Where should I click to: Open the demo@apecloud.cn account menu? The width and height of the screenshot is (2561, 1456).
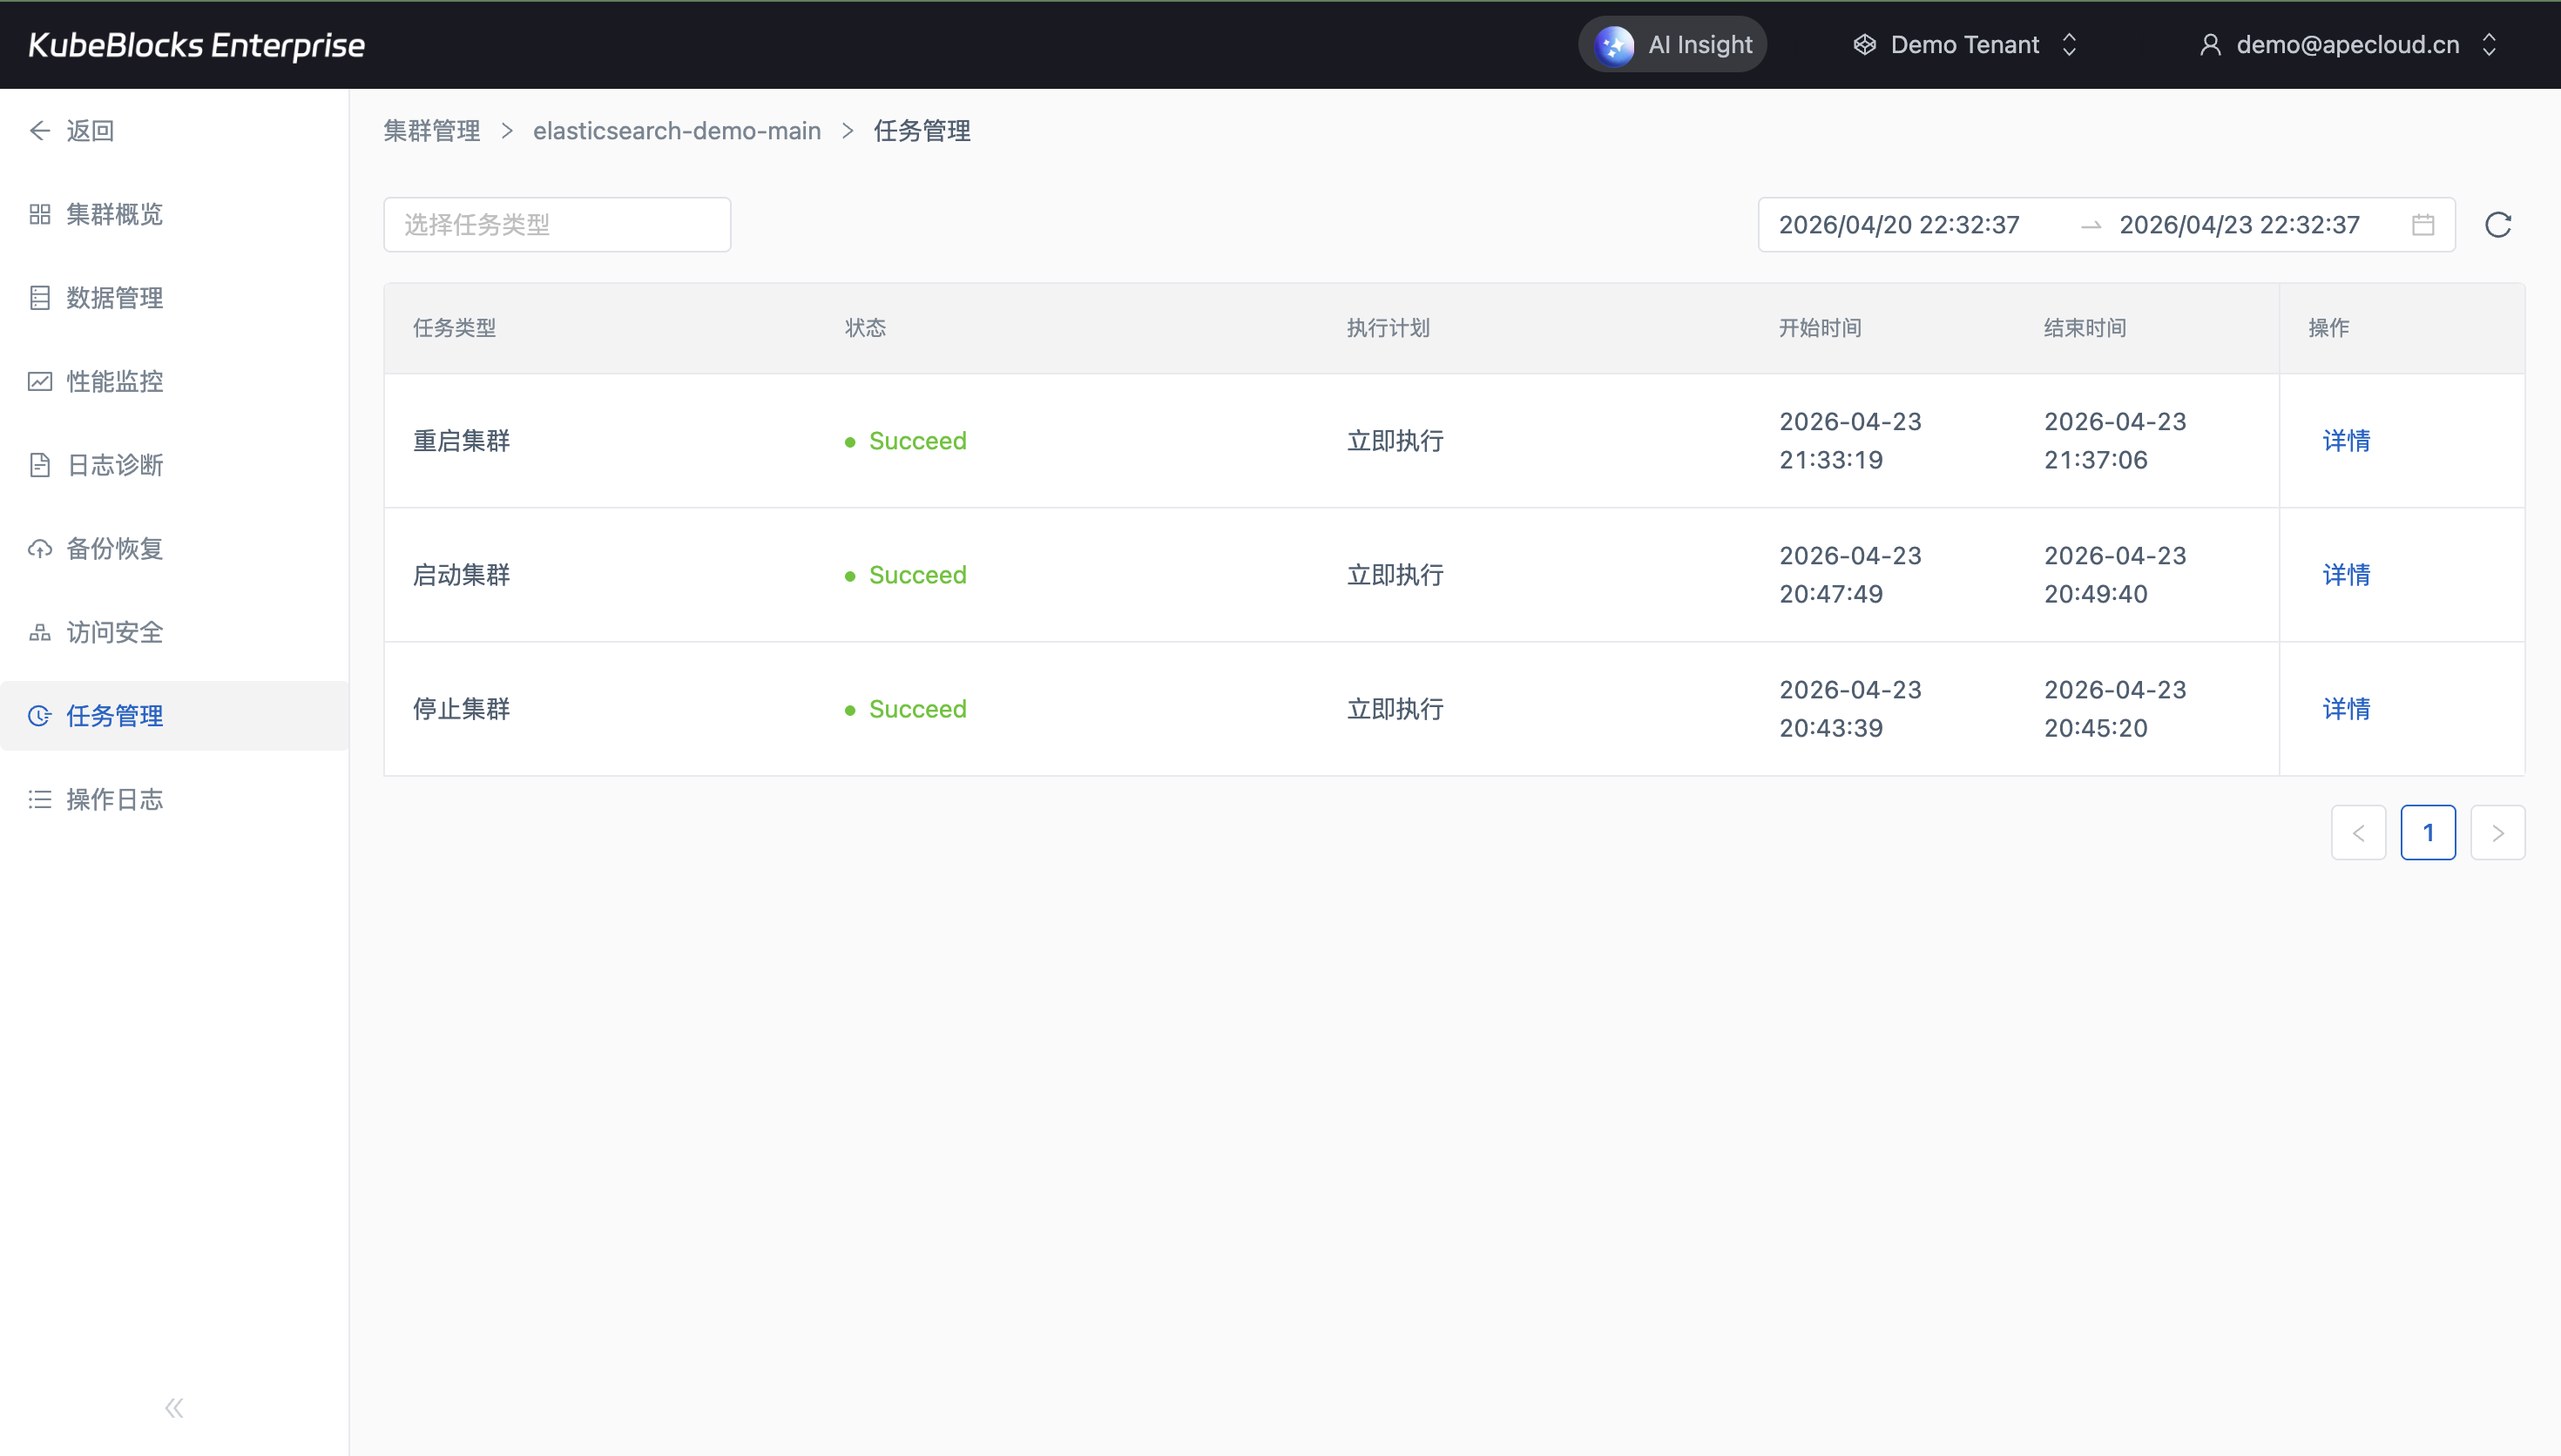coord(2346,45)
